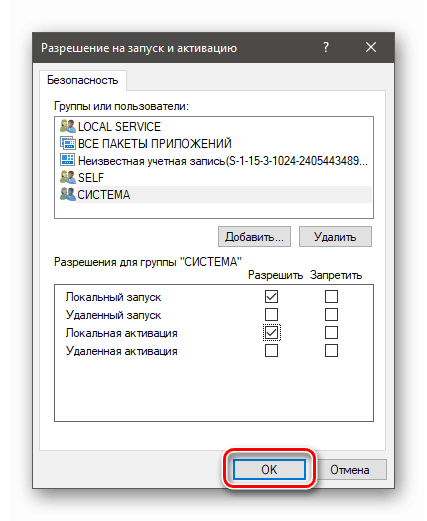Screen dimensions: 427x521
Task: Select LOCAL SERVICE in the users list
Action: (x=213, y=127)
